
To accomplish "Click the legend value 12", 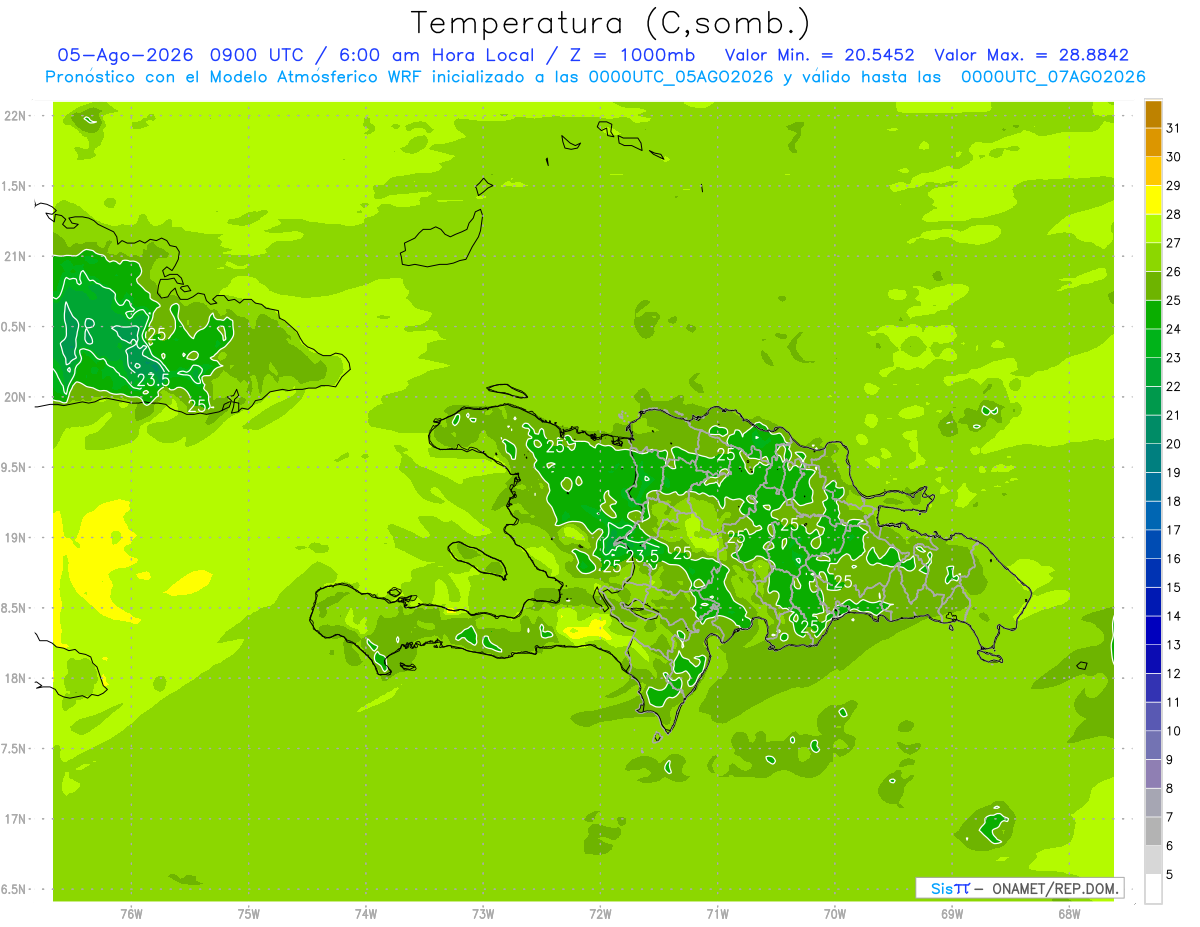I will tap(1173, 674).
